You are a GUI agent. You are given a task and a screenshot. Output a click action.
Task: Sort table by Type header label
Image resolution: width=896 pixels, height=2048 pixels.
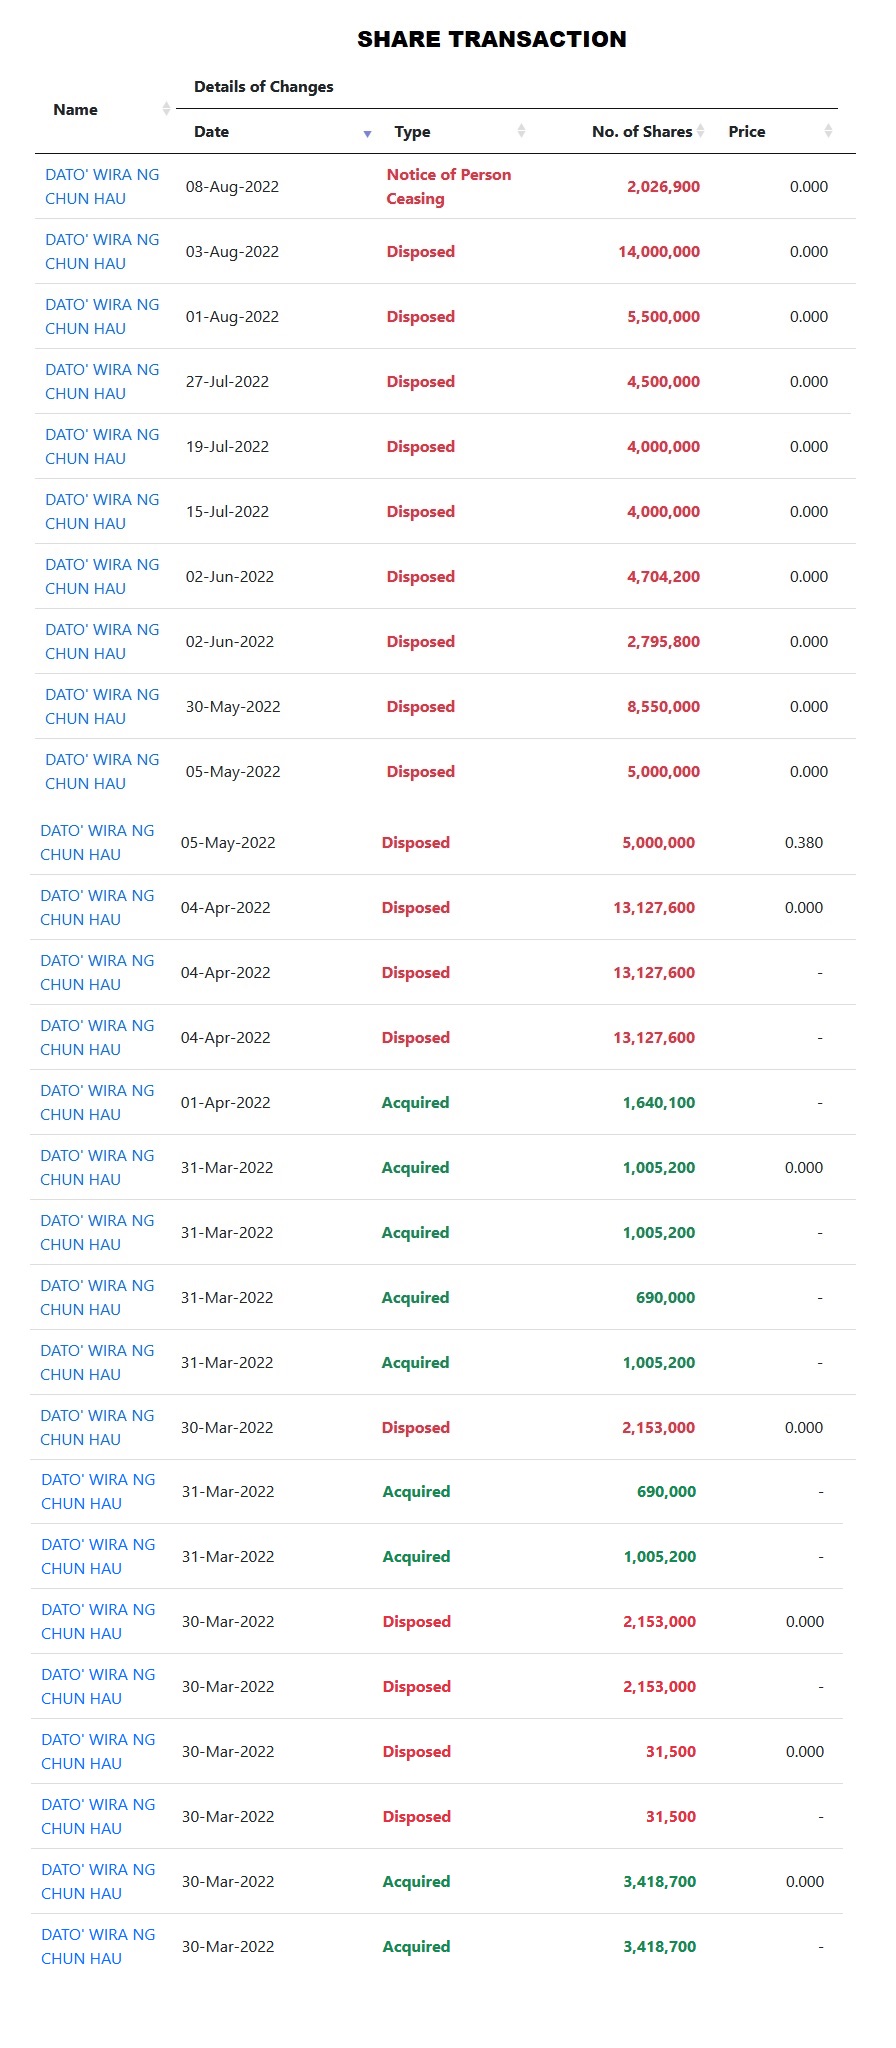412,132
